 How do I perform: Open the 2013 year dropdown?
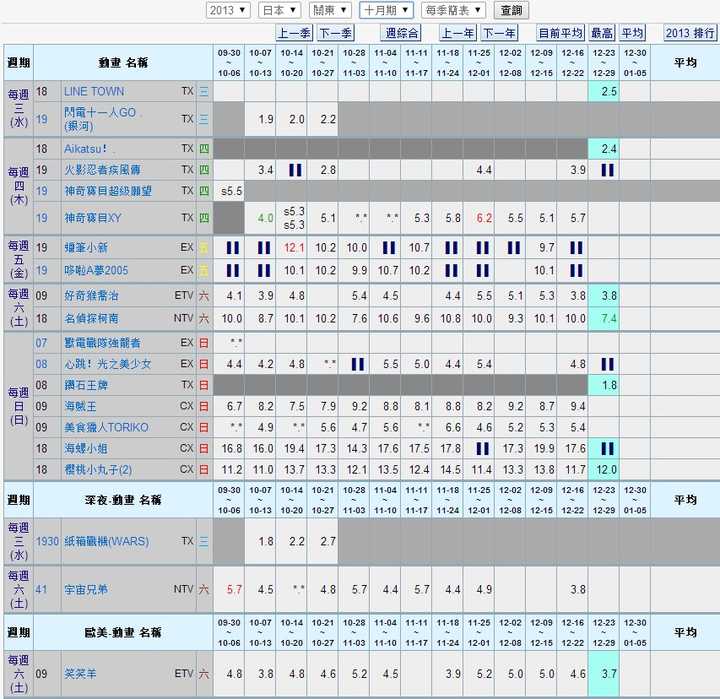228,10
